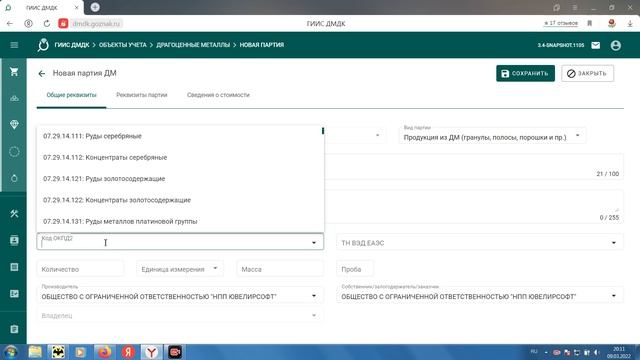Open the contacts card sidebar item
This screenshot has width=640, height=360.
(x=14, y=240)
